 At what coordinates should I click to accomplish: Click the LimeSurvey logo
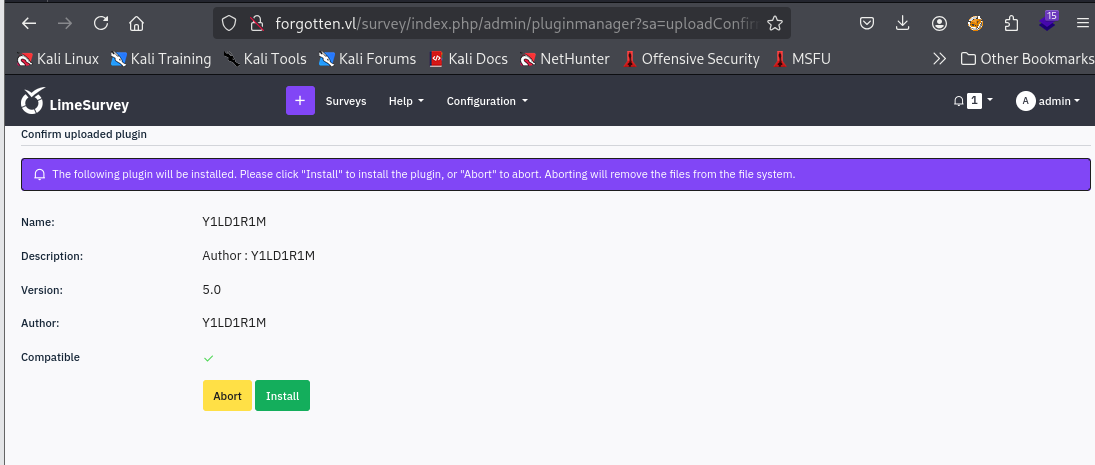[x=75, y=103]
